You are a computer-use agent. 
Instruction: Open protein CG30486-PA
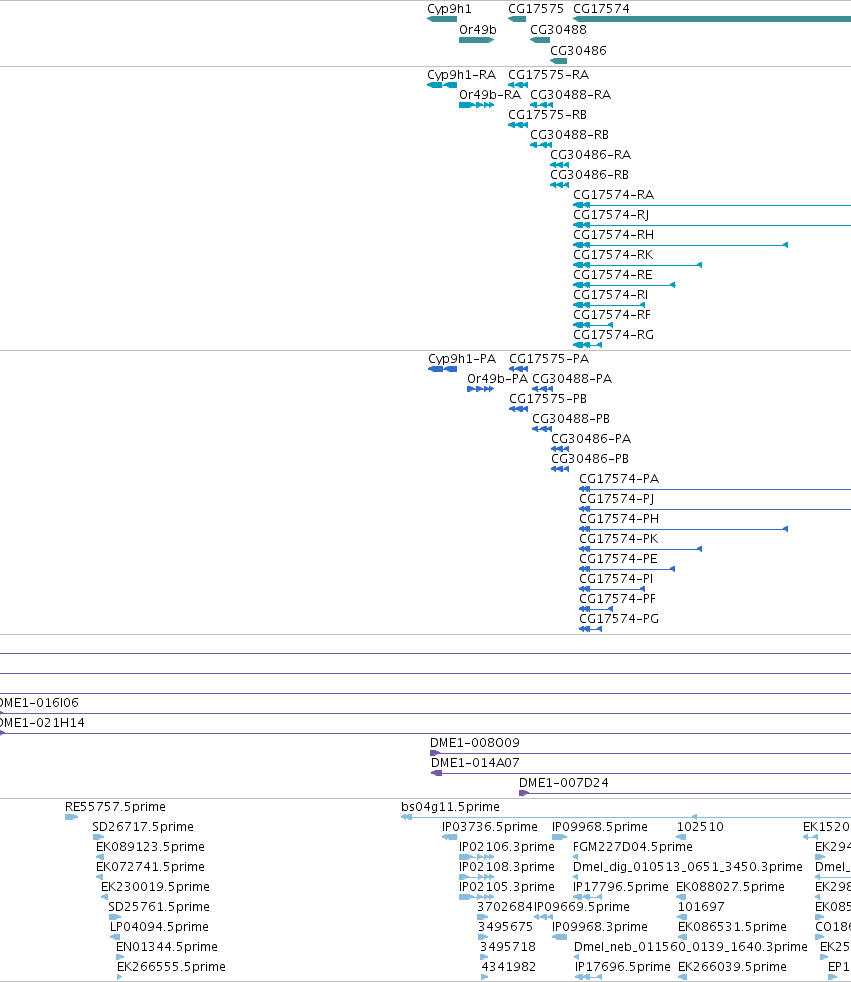click(591, 439)
